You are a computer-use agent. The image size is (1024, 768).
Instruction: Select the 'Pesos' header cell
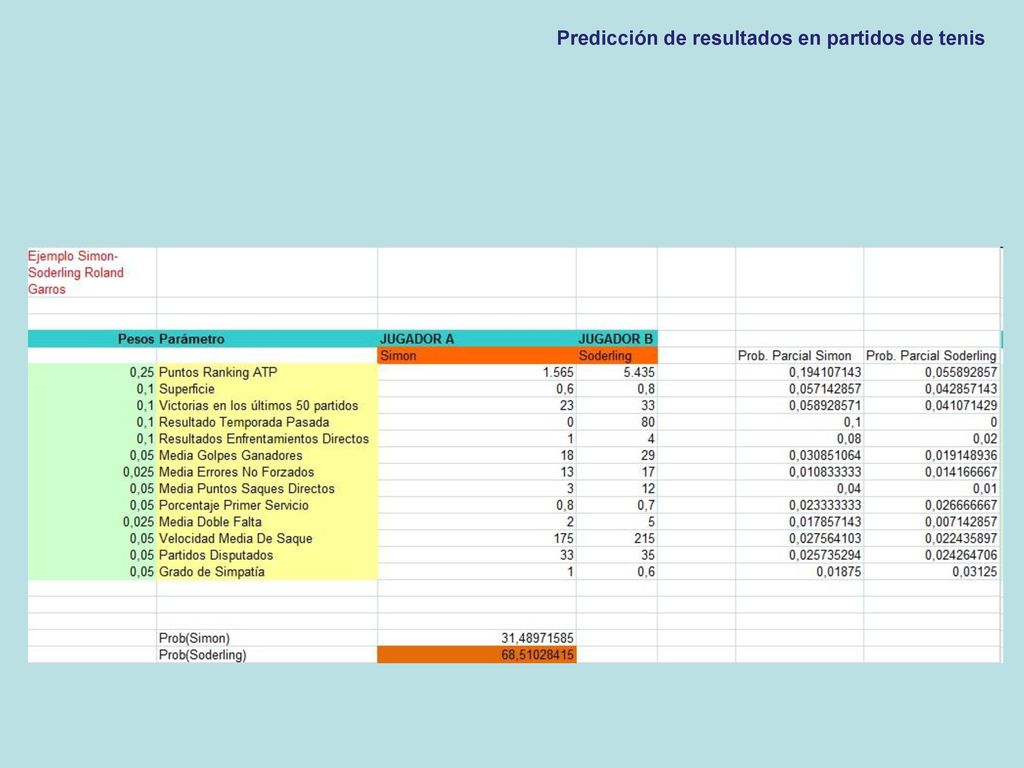[x=92, y=339]
